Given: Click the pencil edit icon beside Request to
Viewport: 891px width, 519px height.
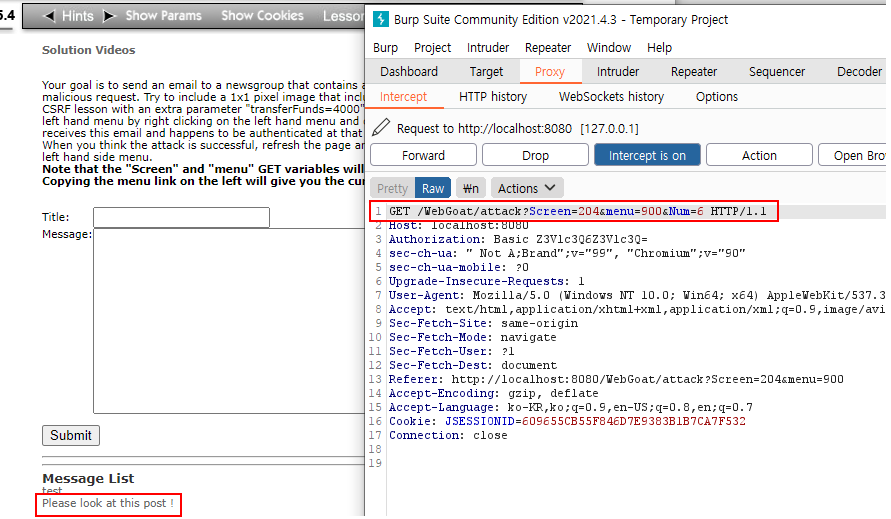Looking at the screenshot, I should point(381,127).
